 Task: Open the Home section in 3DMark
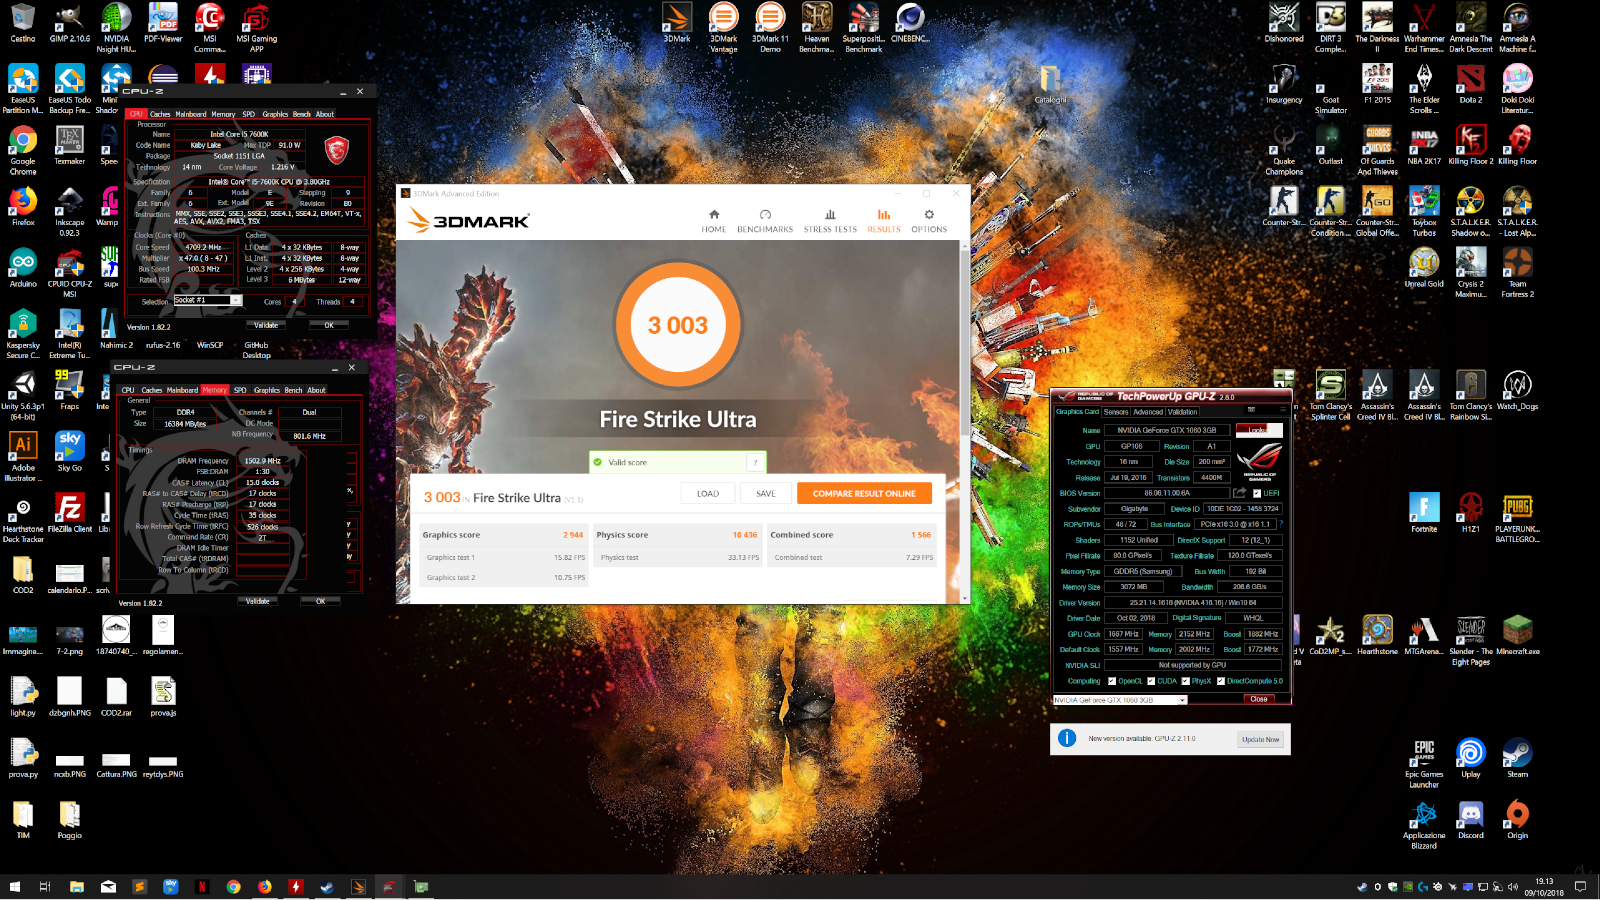click(x=713, y=221)
